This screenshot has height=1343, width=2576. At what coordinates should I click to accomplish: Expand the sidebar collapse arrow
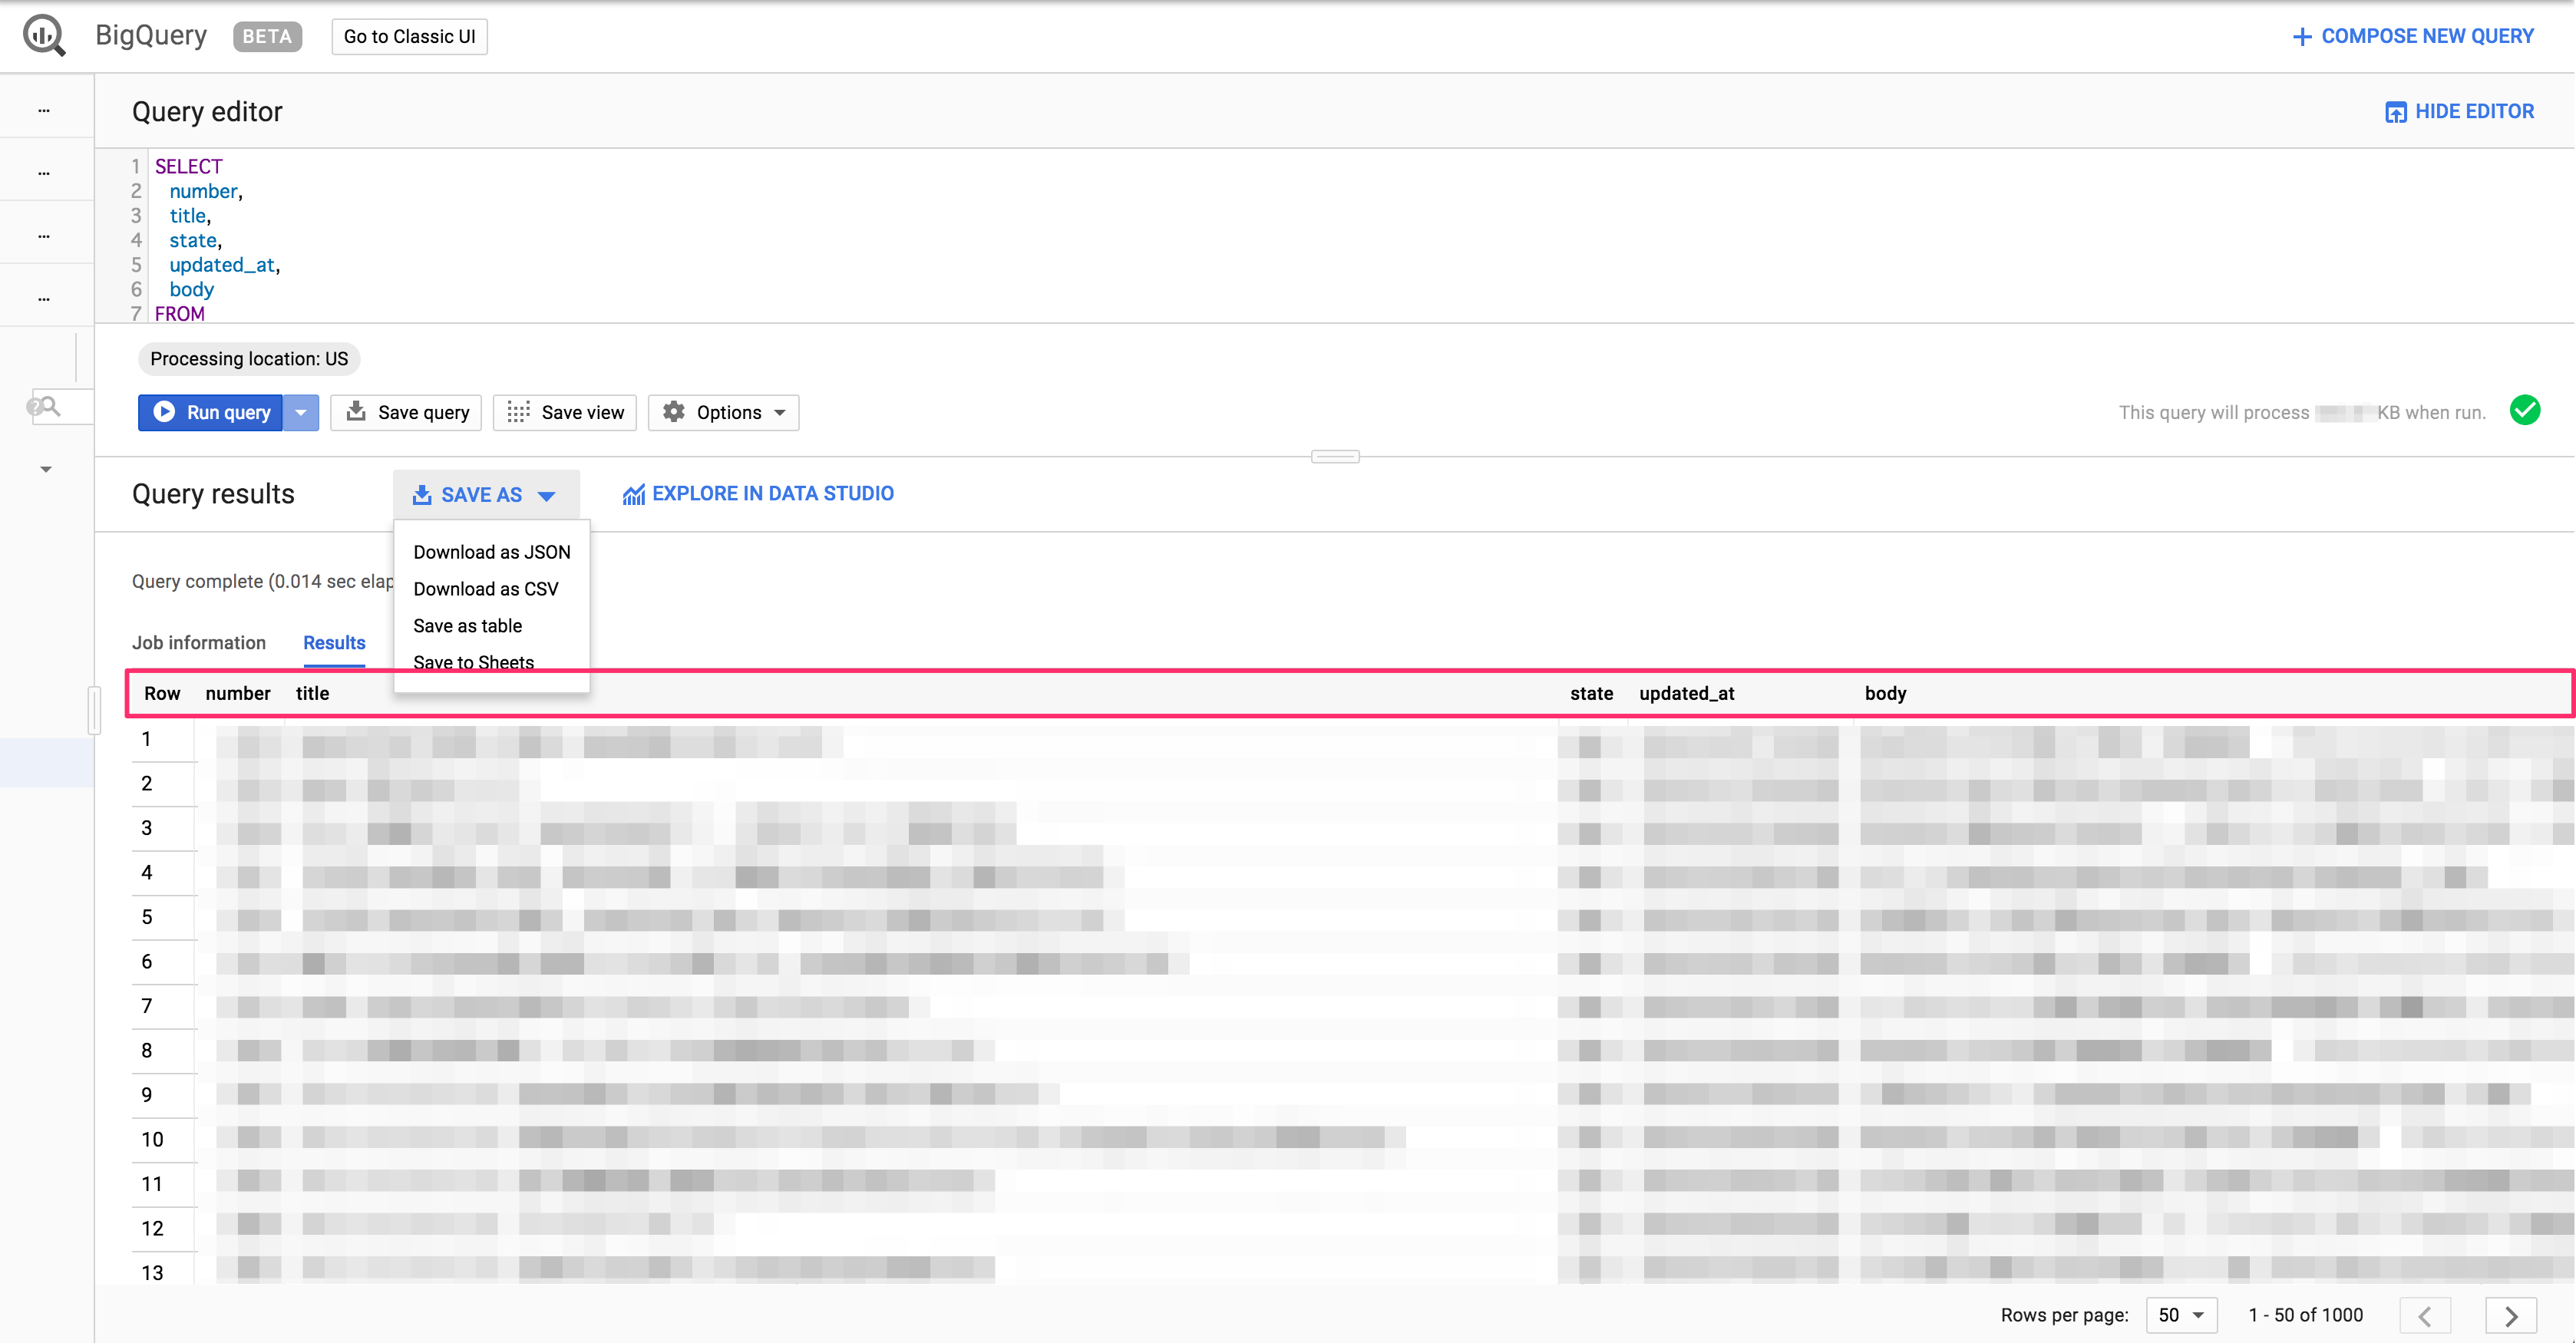(x=46, y=469)
